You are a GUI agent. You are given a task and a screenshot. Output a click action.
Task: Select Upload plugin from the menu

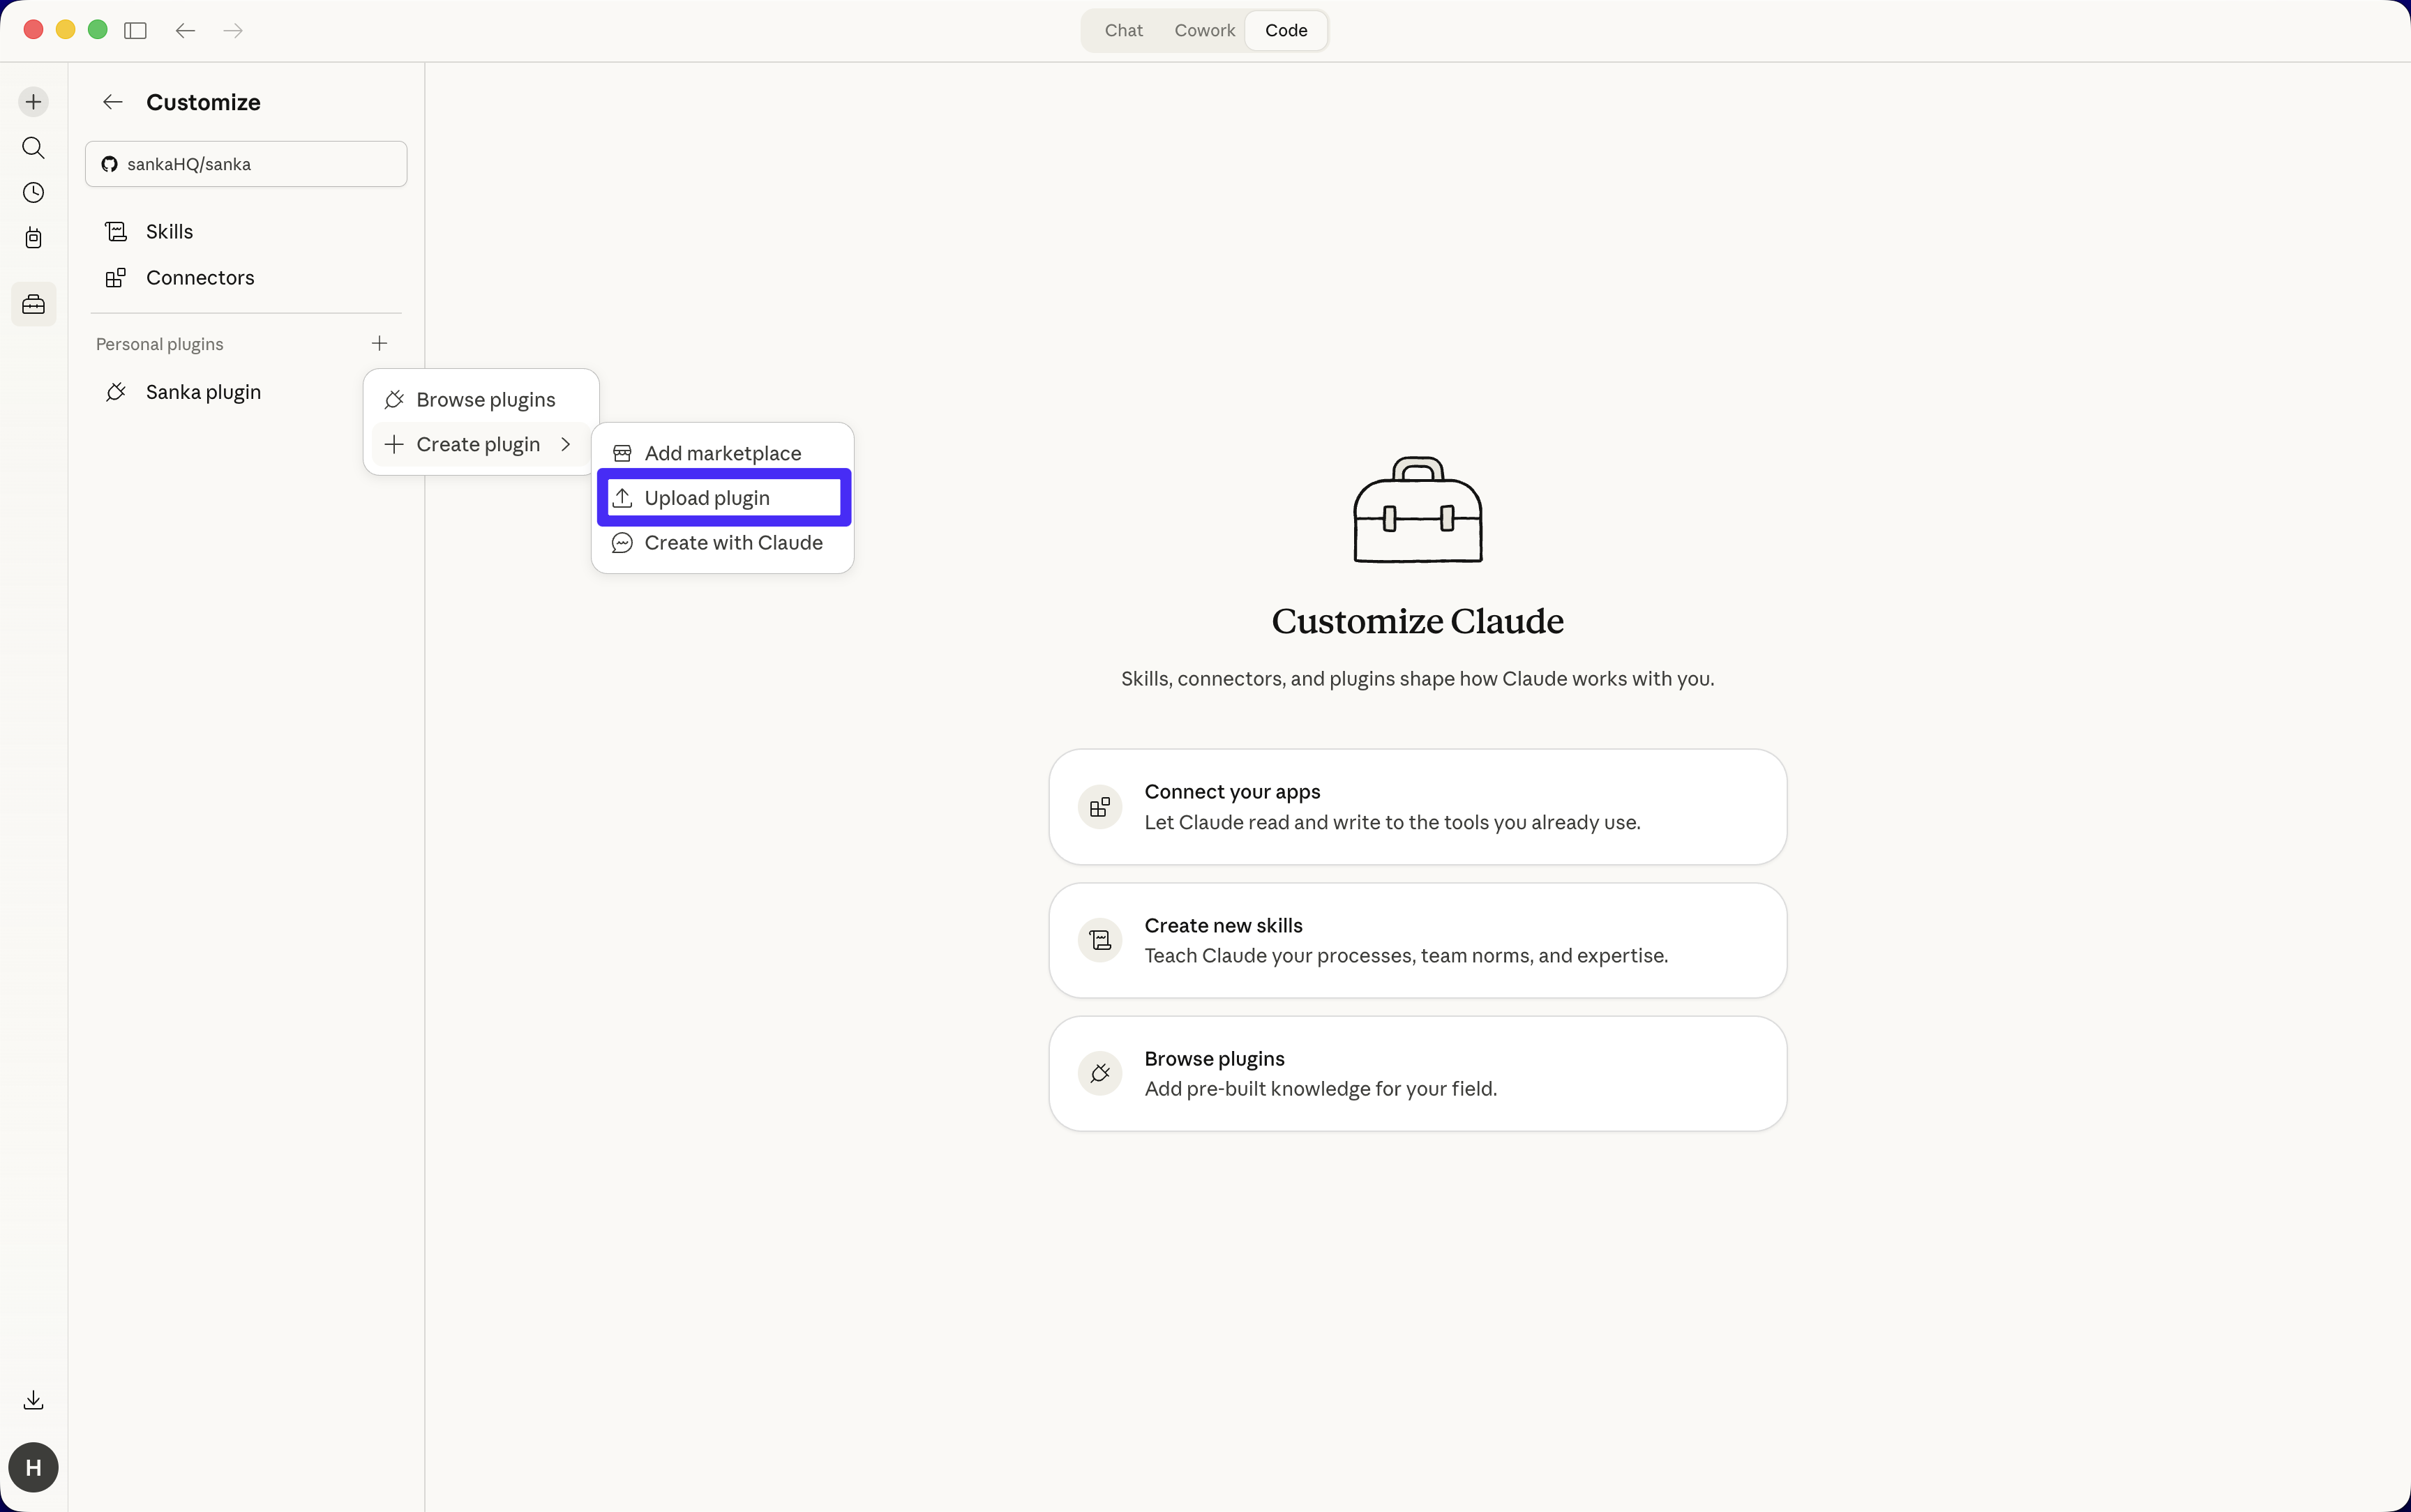pos(722,497)
